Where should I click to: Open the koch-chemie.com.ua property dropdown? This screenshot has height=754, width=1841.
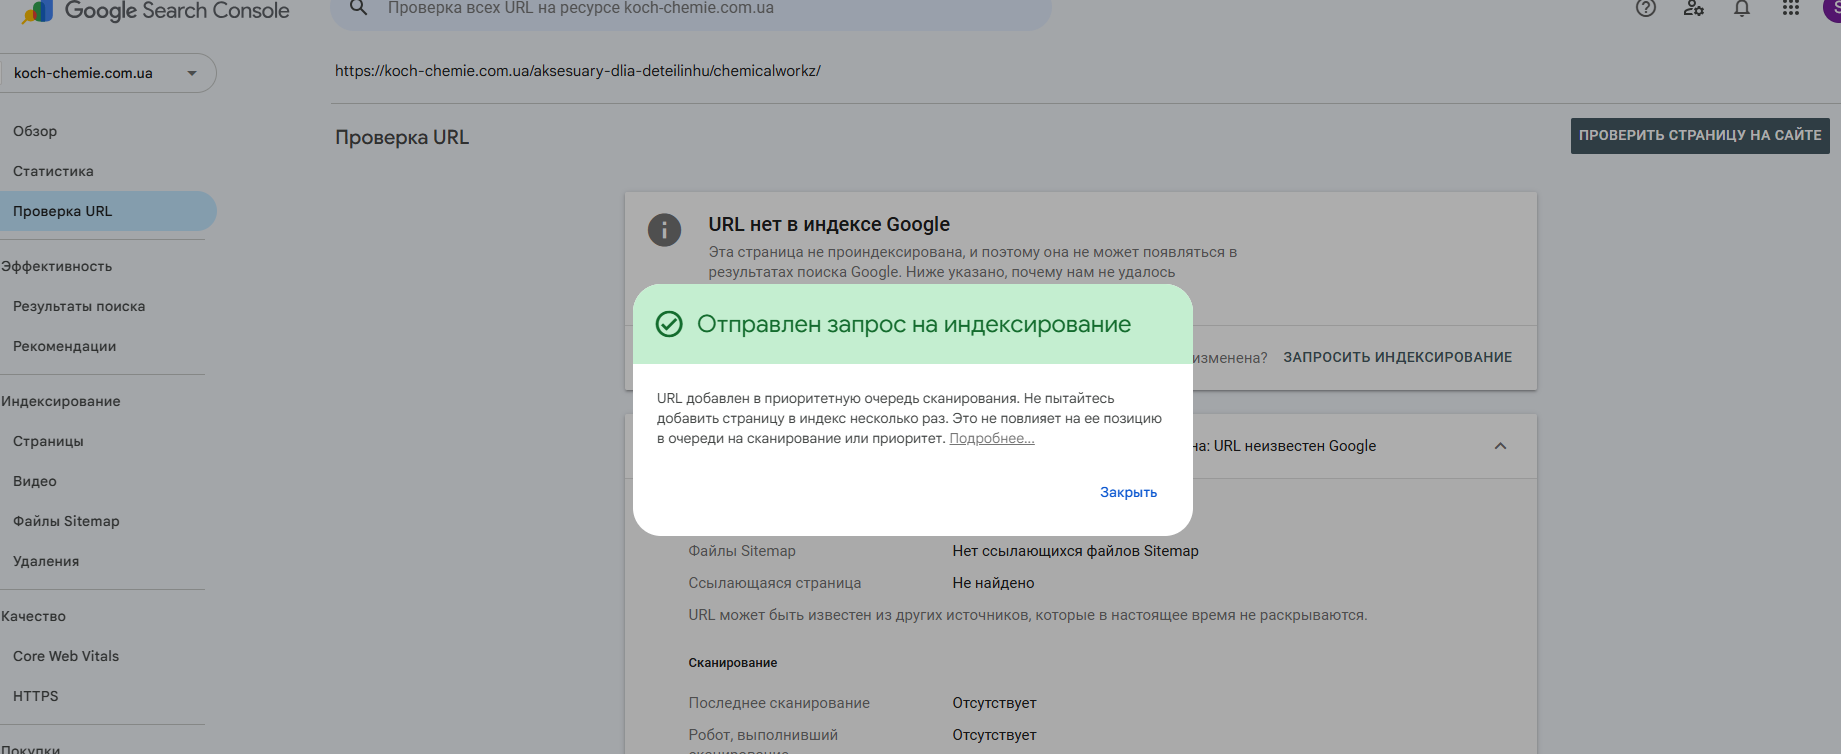[107, 73]
